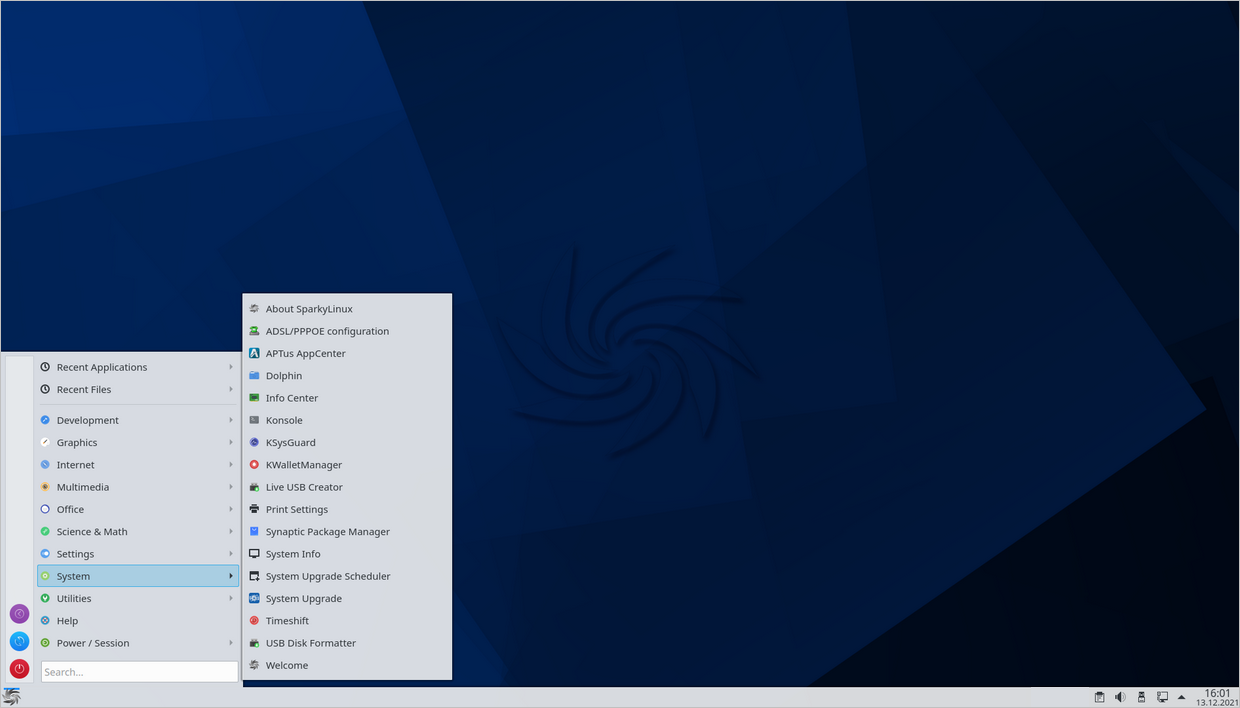Click the red power button in menu sidebar

(19, 669)
